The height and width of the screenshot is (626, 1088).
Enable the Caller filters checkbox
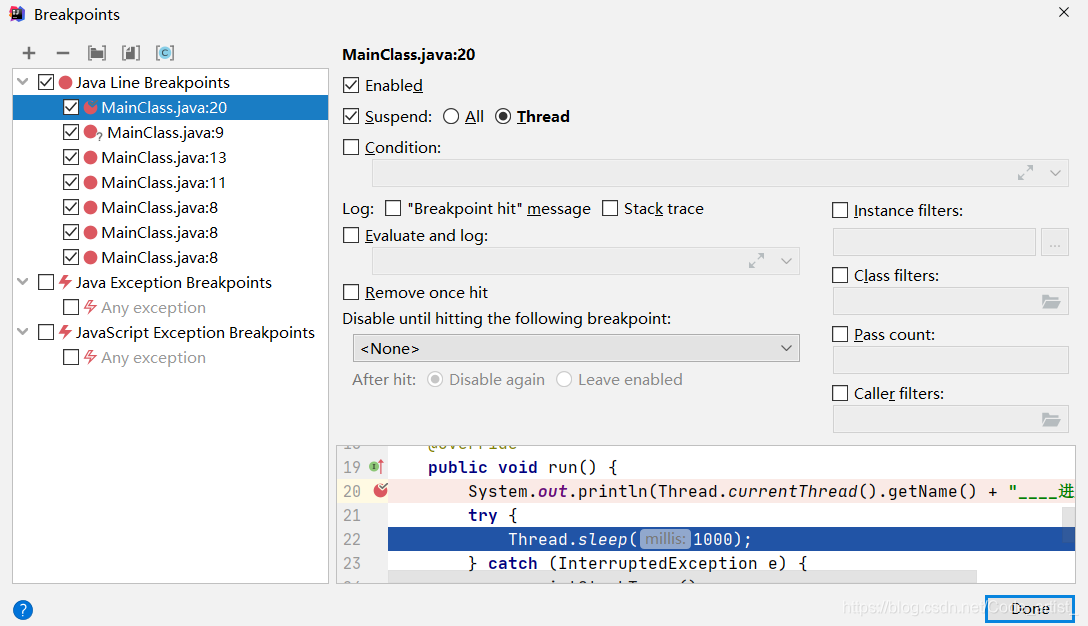840,394
